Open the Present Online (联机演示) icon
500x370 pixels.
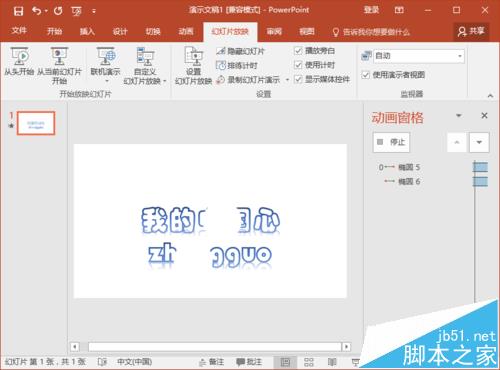tap(106, 56)
